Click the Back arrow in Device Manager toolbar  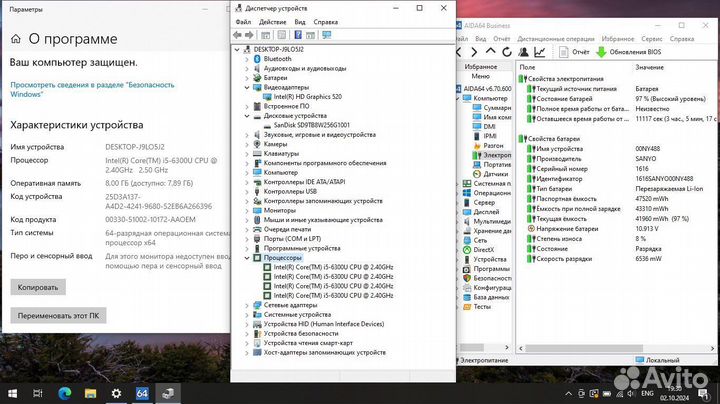coord(237,35)
